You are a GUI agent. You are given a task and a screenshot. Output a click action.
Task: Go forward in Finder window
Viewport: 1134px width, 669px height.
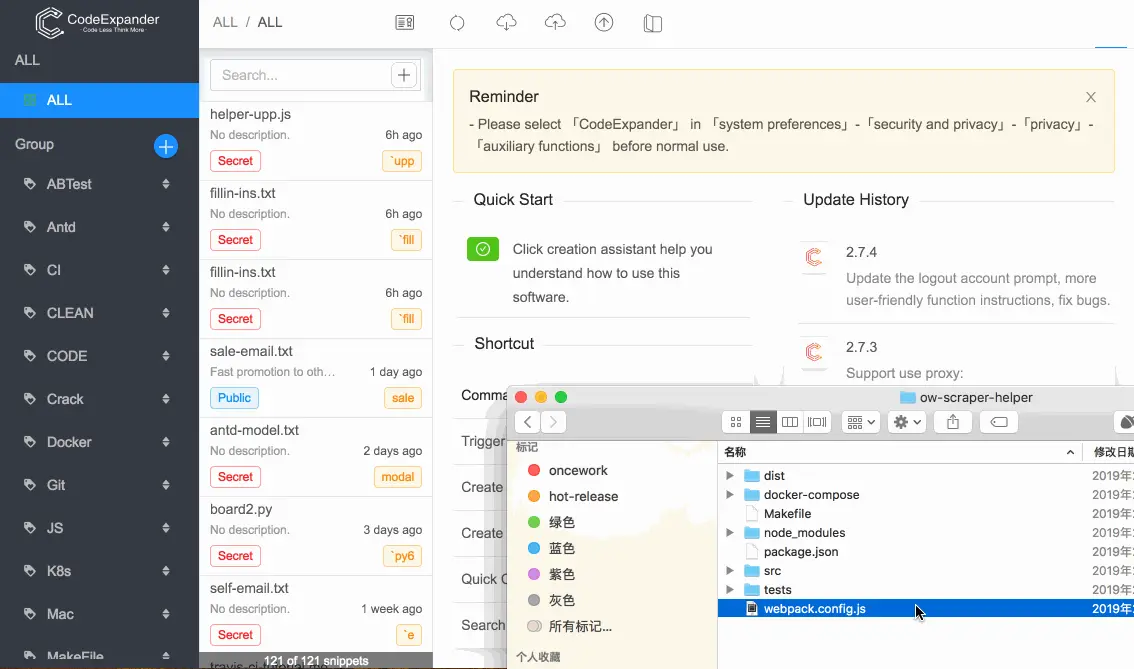click(553, 422)
